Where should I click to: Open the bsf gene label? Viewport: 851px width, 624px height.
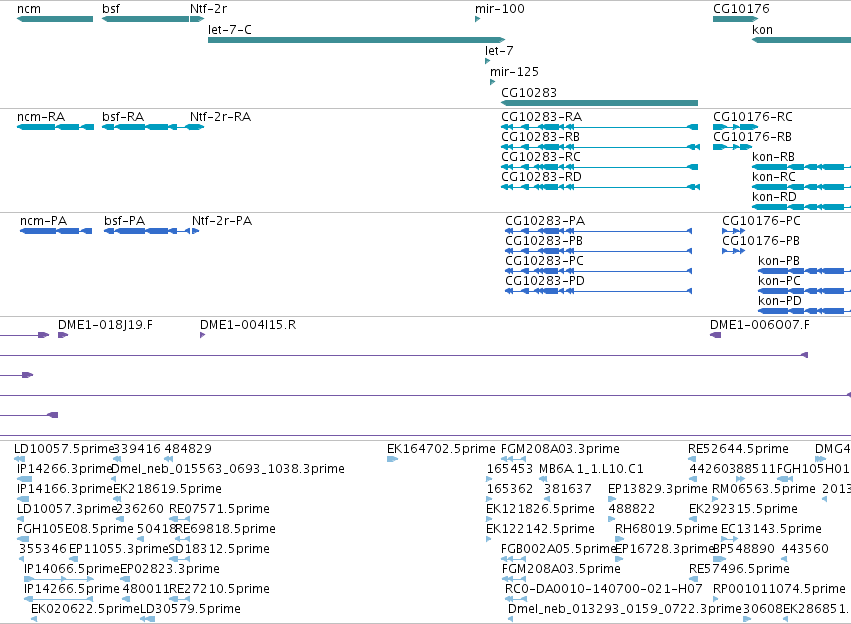(x=111, y=9)
